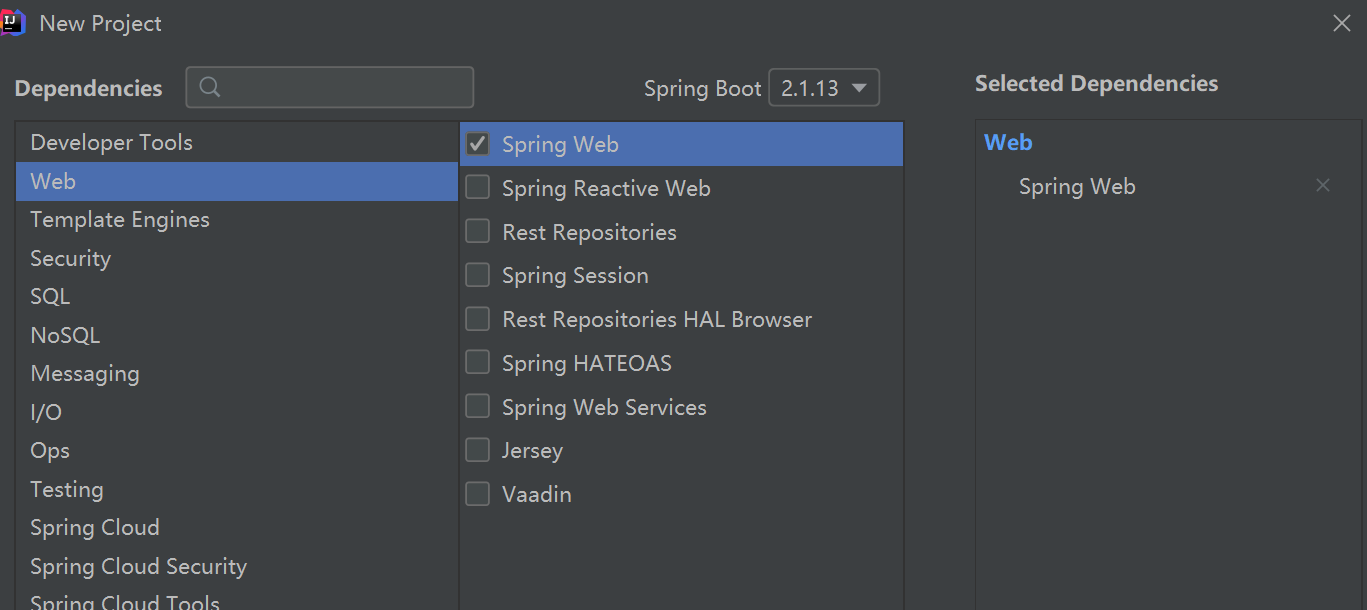The width and height of the screenshot is (1367, 610).
Task: Enable the Jersey dependency
Action: 477,450
